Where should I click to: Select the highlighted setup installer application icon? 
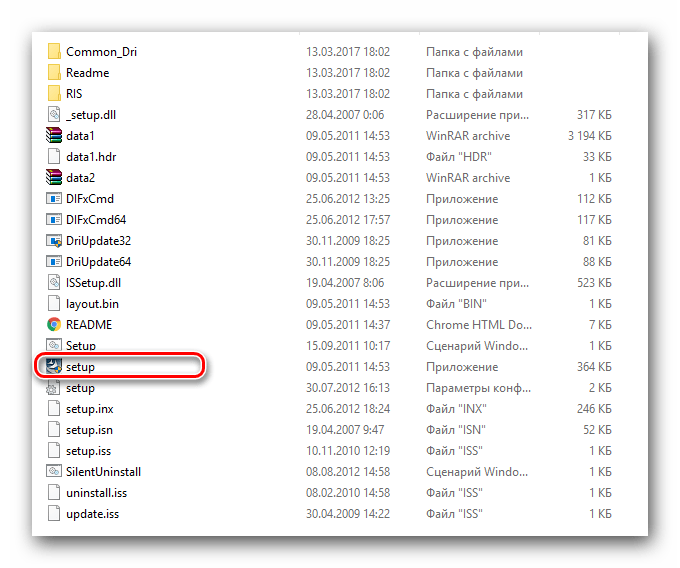pyautogui.click(x=54, y=366)
